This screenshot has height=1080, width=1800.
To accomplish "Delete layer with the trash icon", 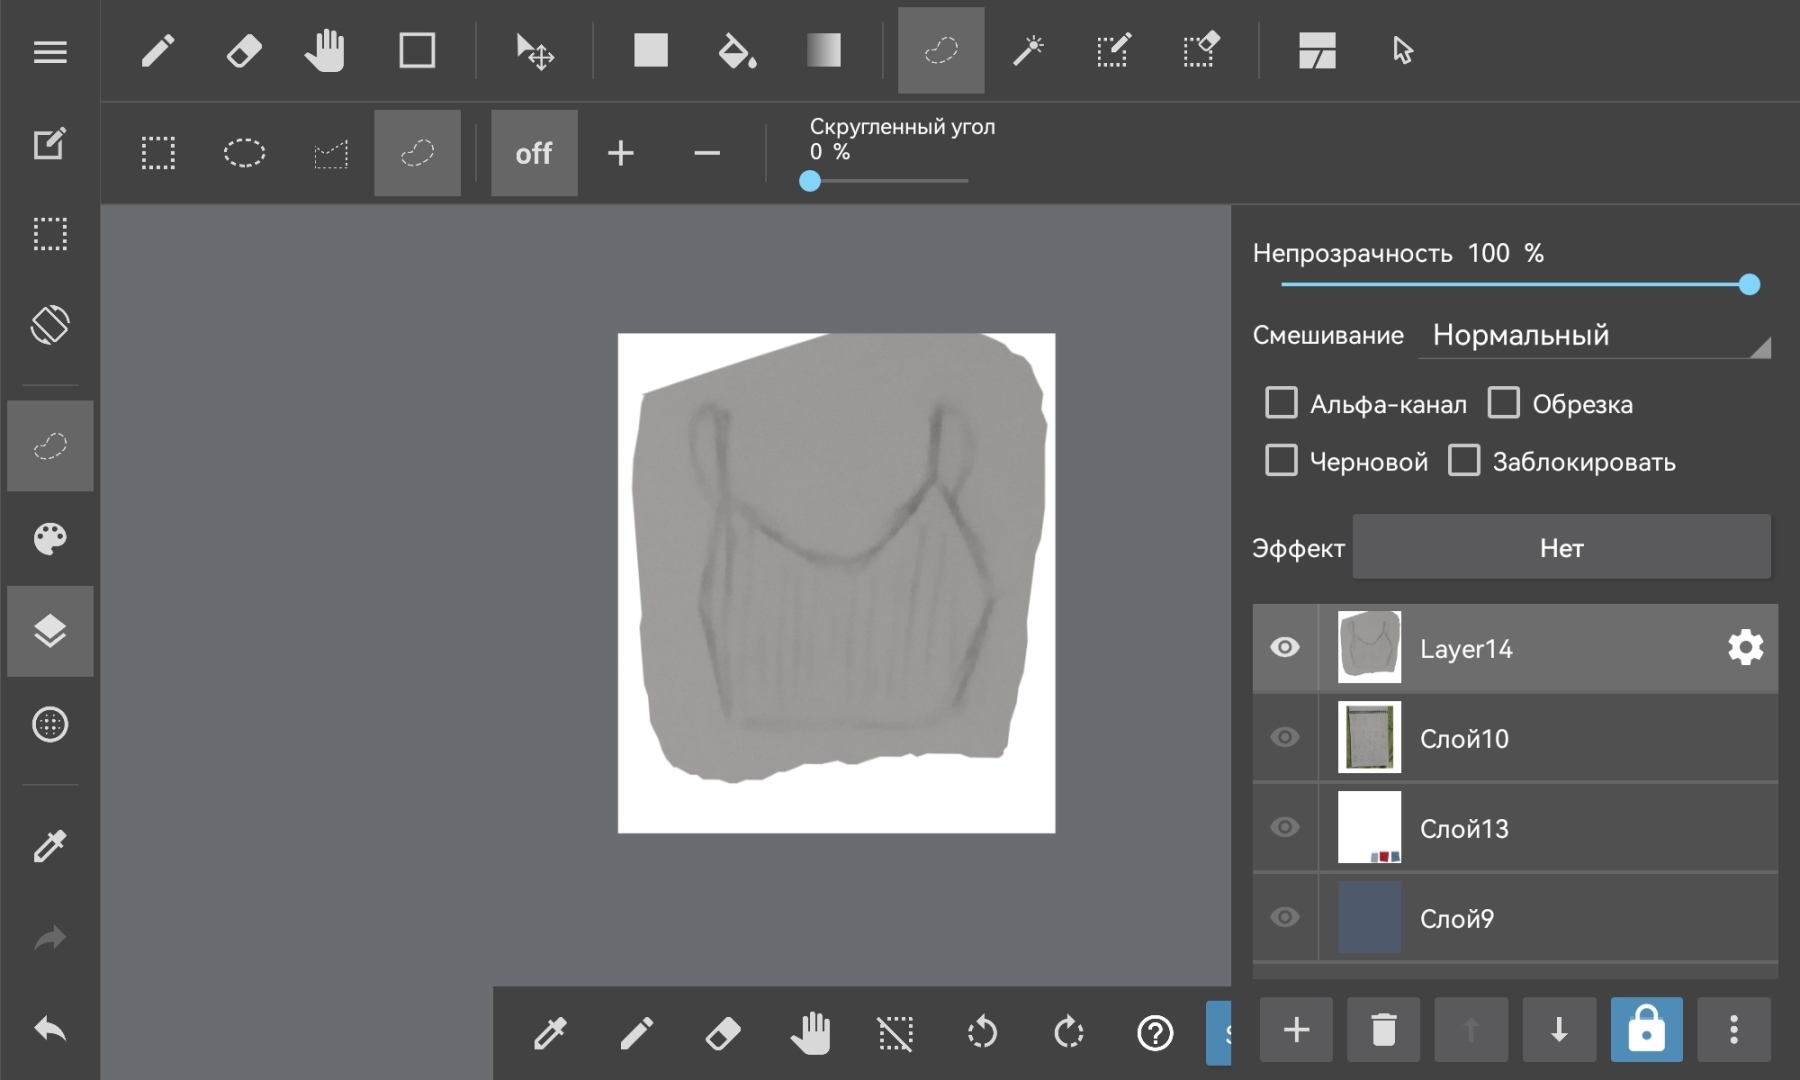I will click(x=1383, y=1029).
